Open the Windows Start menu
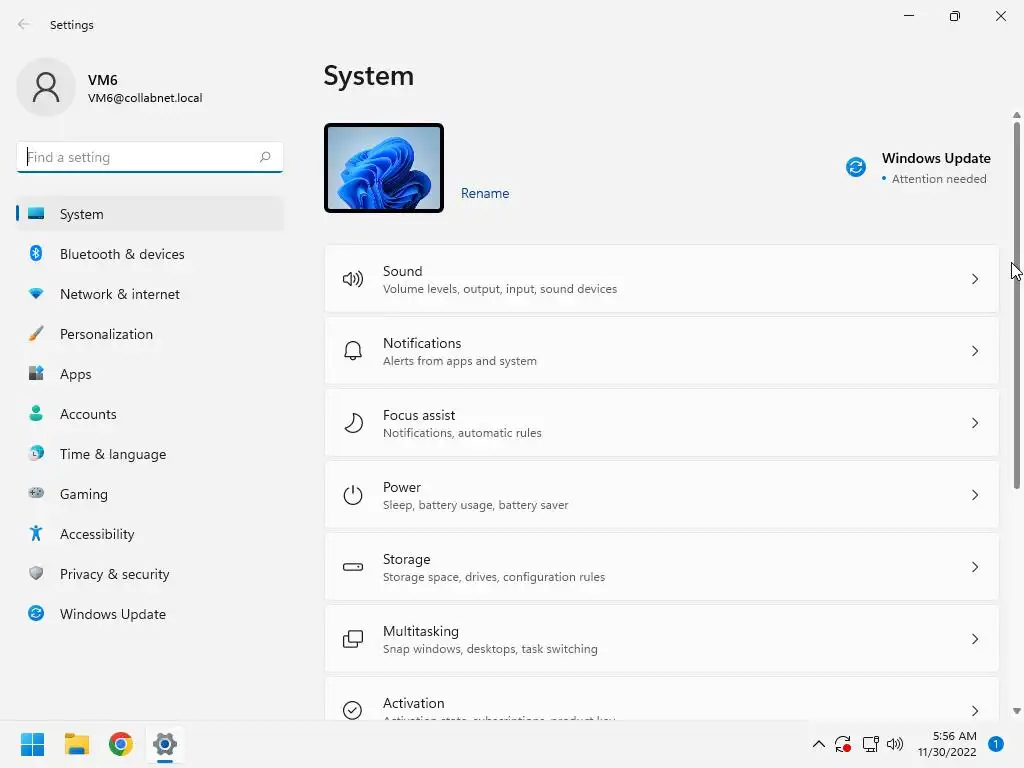 (32, 744)
